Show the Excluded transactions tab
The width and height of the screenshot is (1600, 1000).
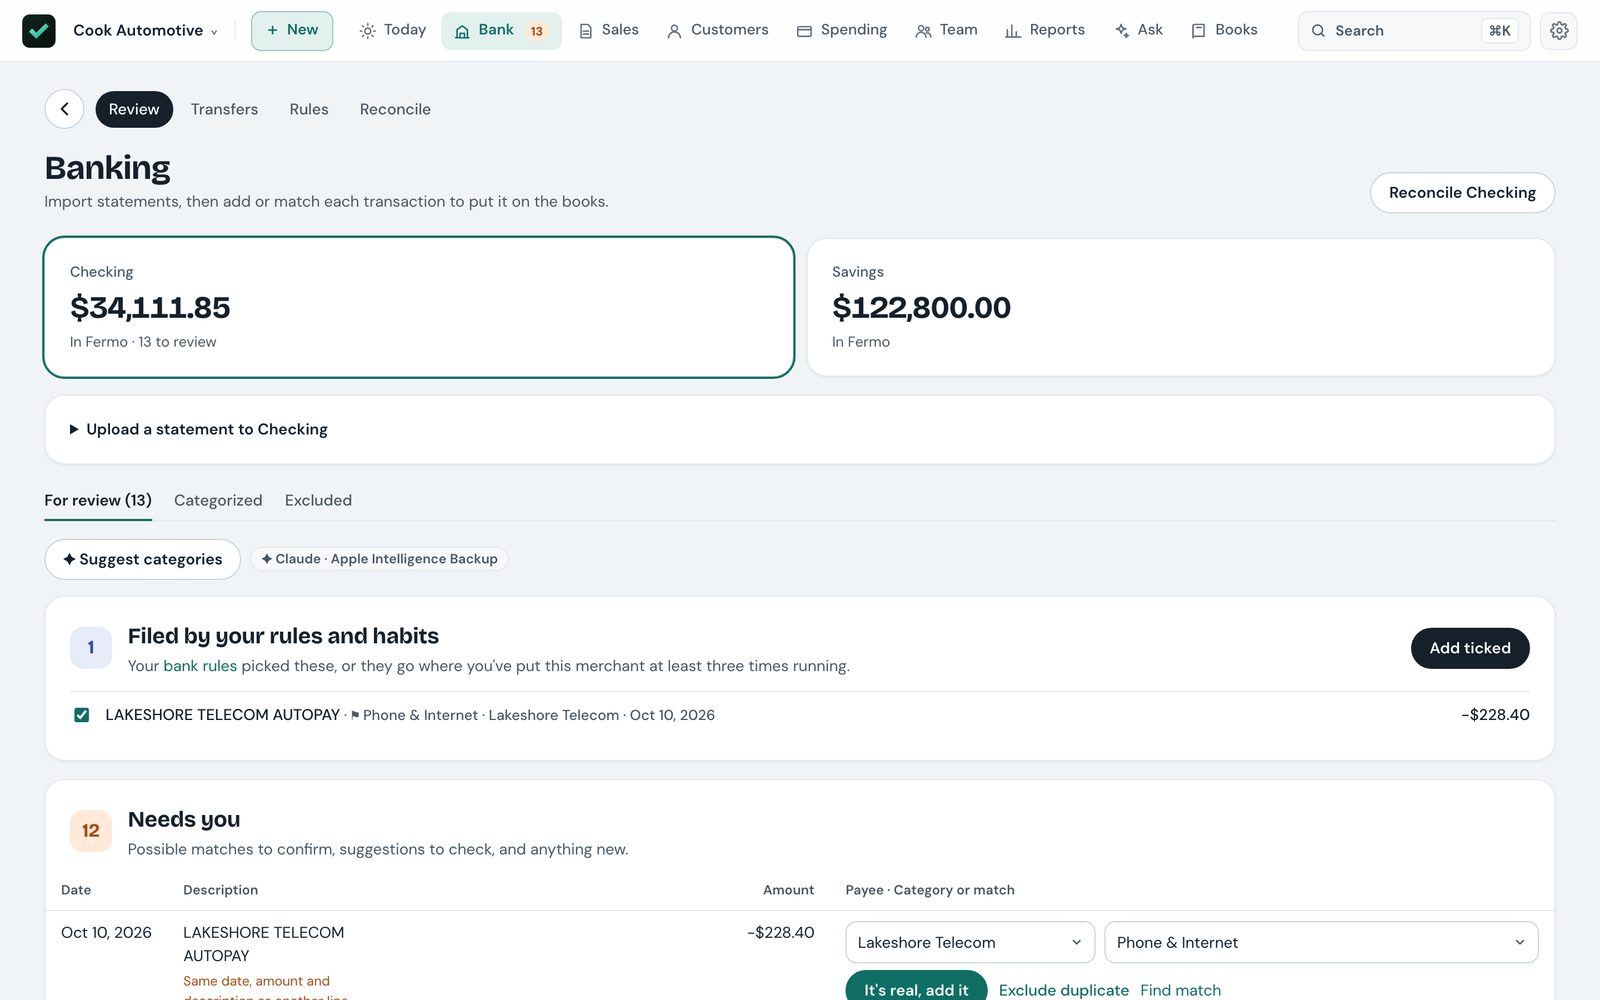point(318,501)
